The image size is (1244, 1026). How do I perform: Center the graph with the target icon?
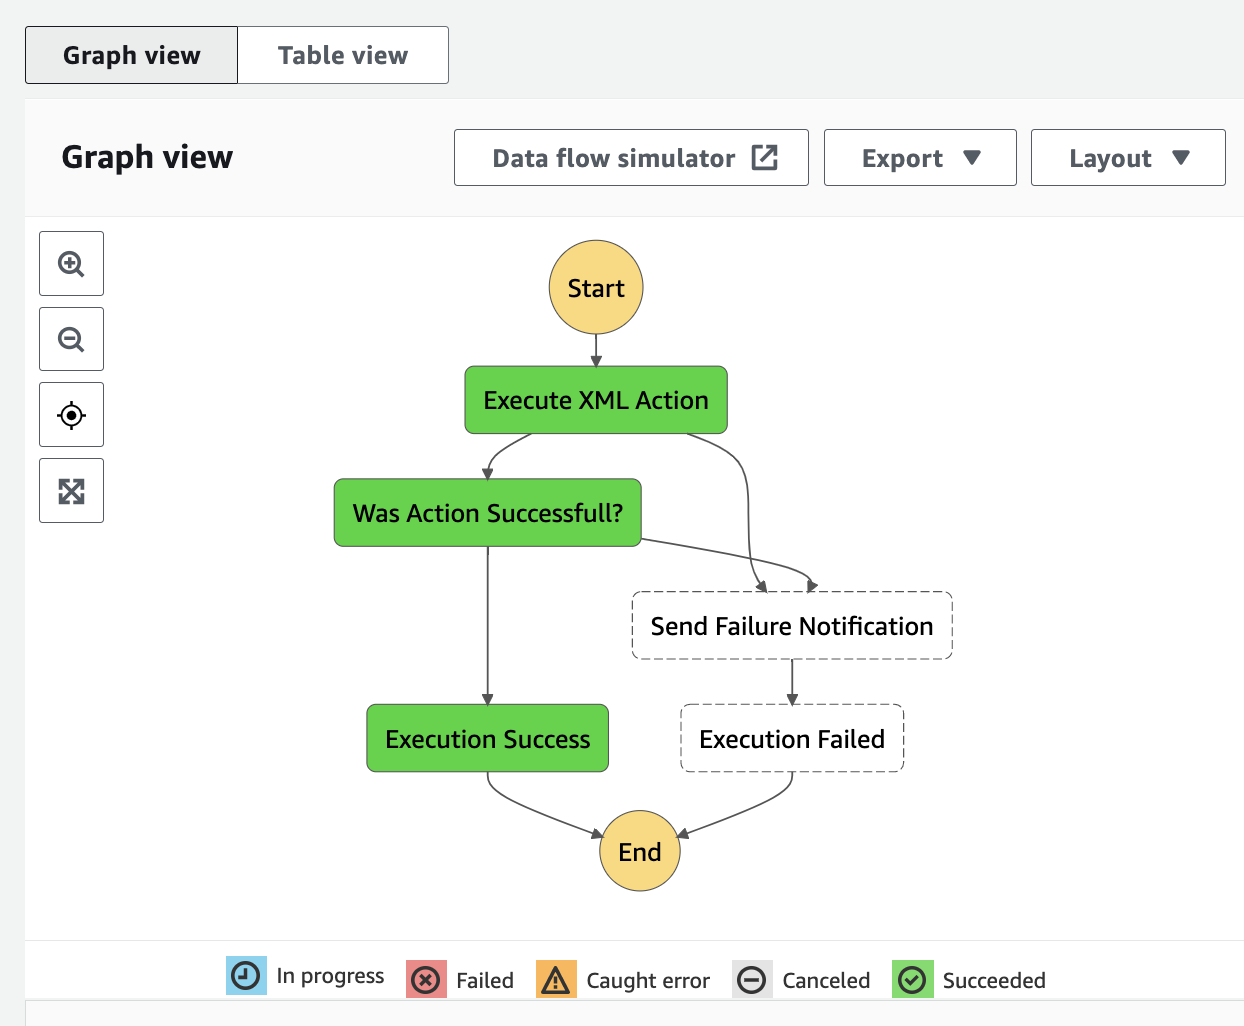click(71, 415)
